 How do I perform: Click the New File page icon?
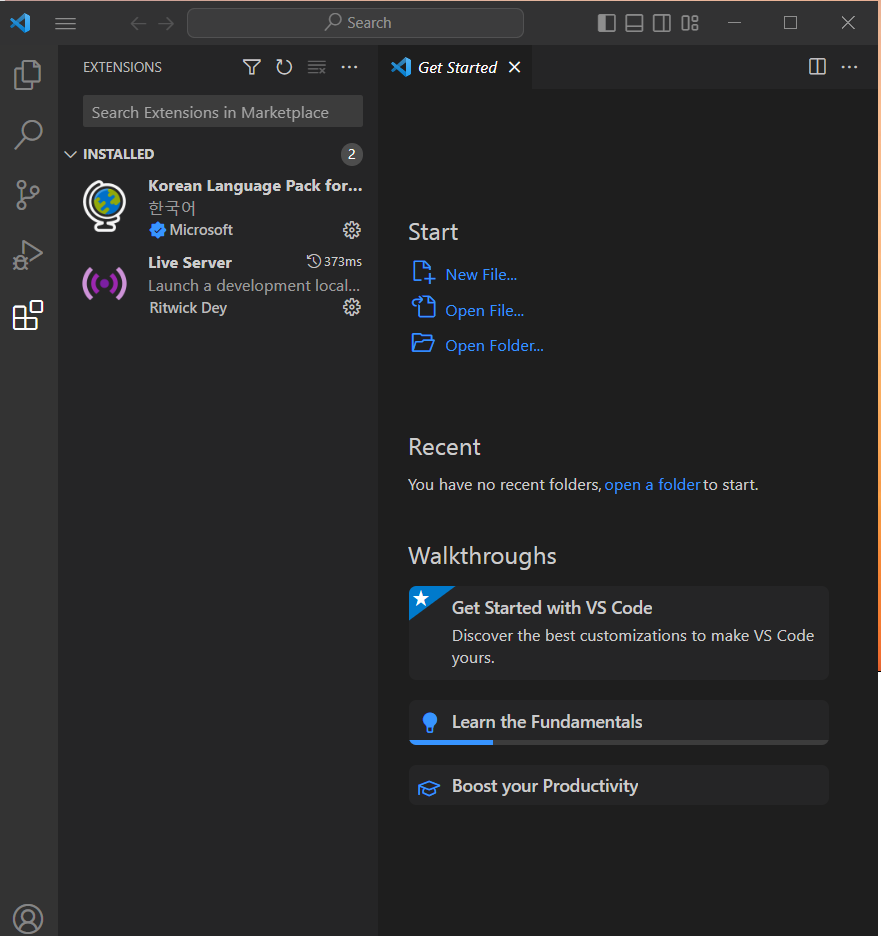(x=423, y=272)
